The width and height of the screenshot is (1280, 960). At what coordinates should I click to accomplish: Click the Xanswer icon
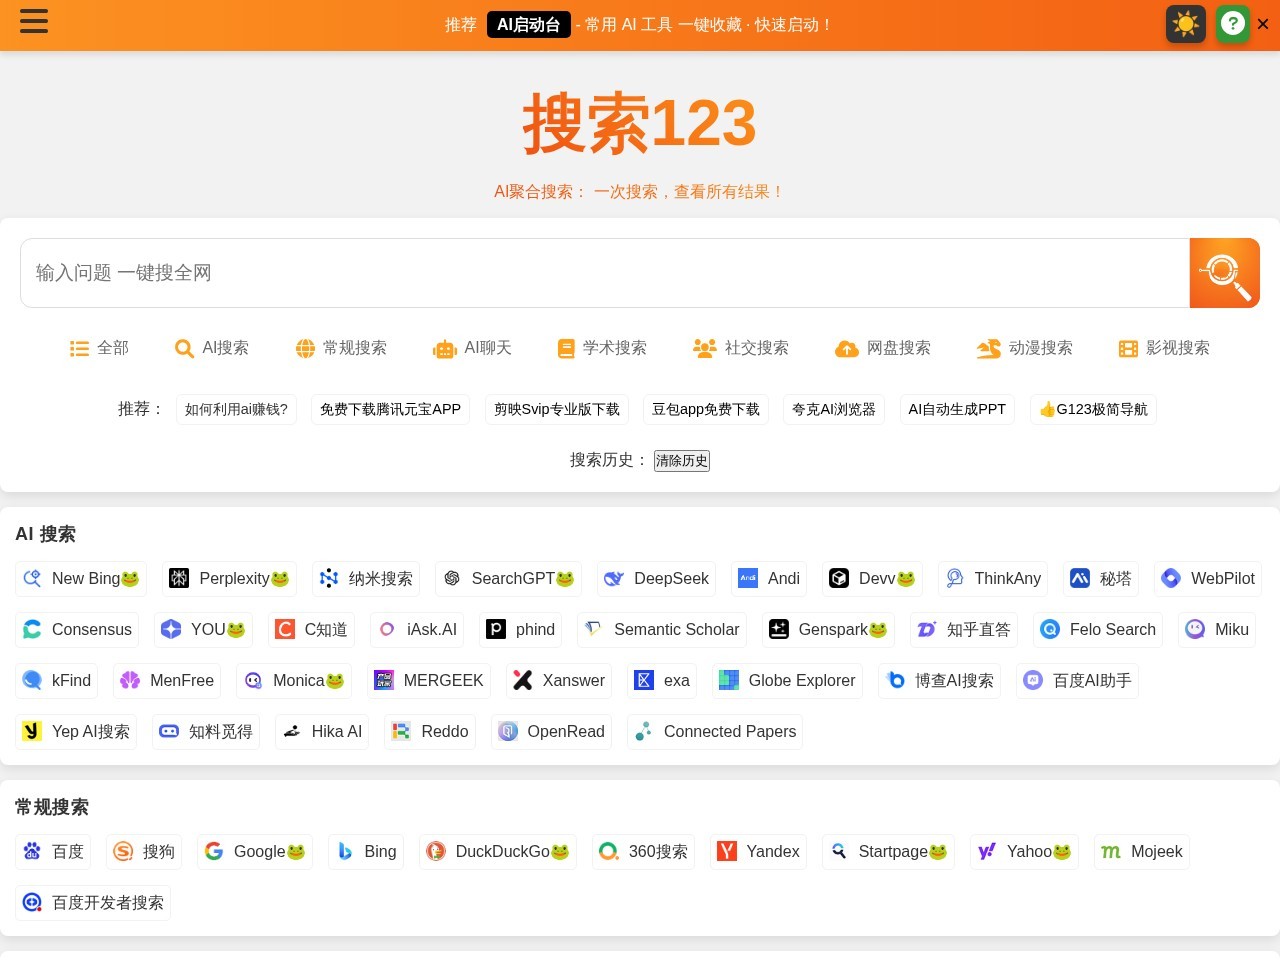(523, 680)
